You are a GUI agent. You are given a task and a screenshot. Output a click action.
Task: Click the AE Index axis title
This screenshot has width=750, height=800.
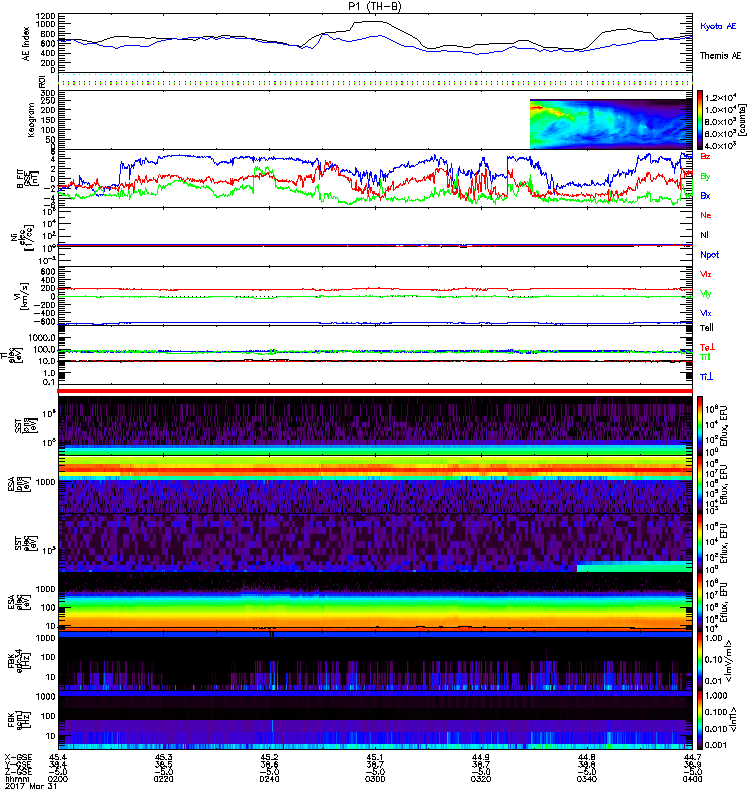[26, 44]
